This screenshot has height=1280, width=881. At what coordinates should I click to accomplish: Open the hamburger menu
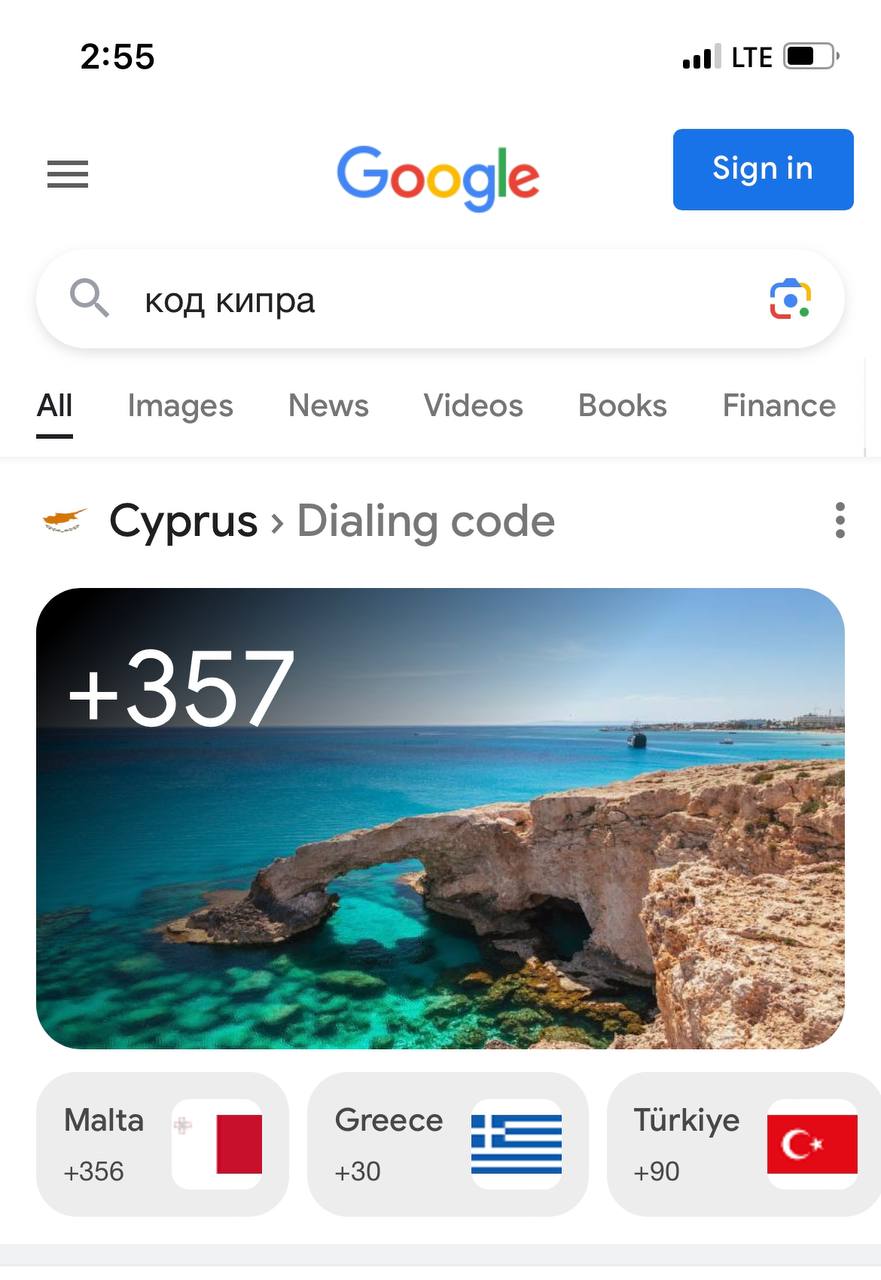click(x=68, y=174)
